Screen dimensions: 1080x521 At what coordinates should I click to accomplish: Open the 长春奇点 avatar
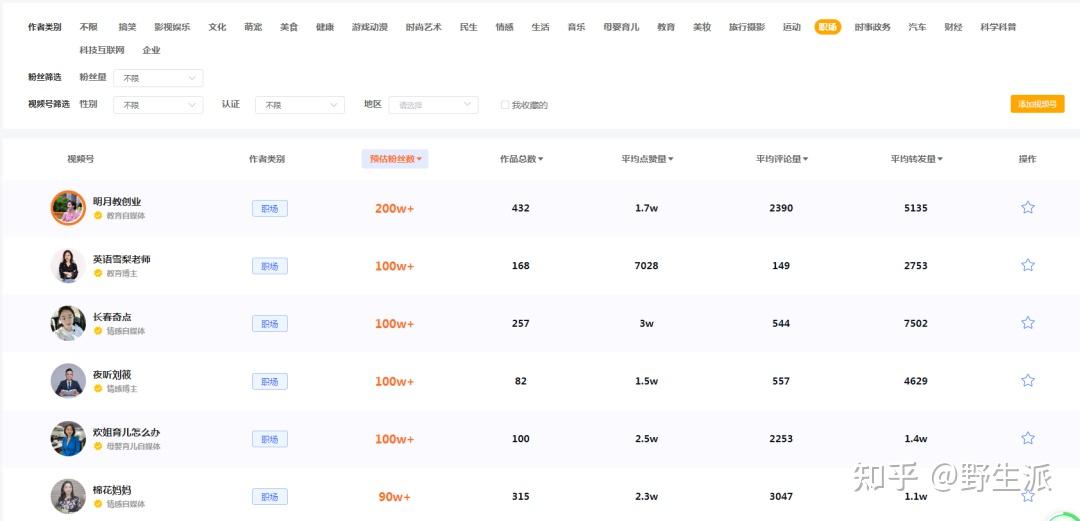coord(68,323)
